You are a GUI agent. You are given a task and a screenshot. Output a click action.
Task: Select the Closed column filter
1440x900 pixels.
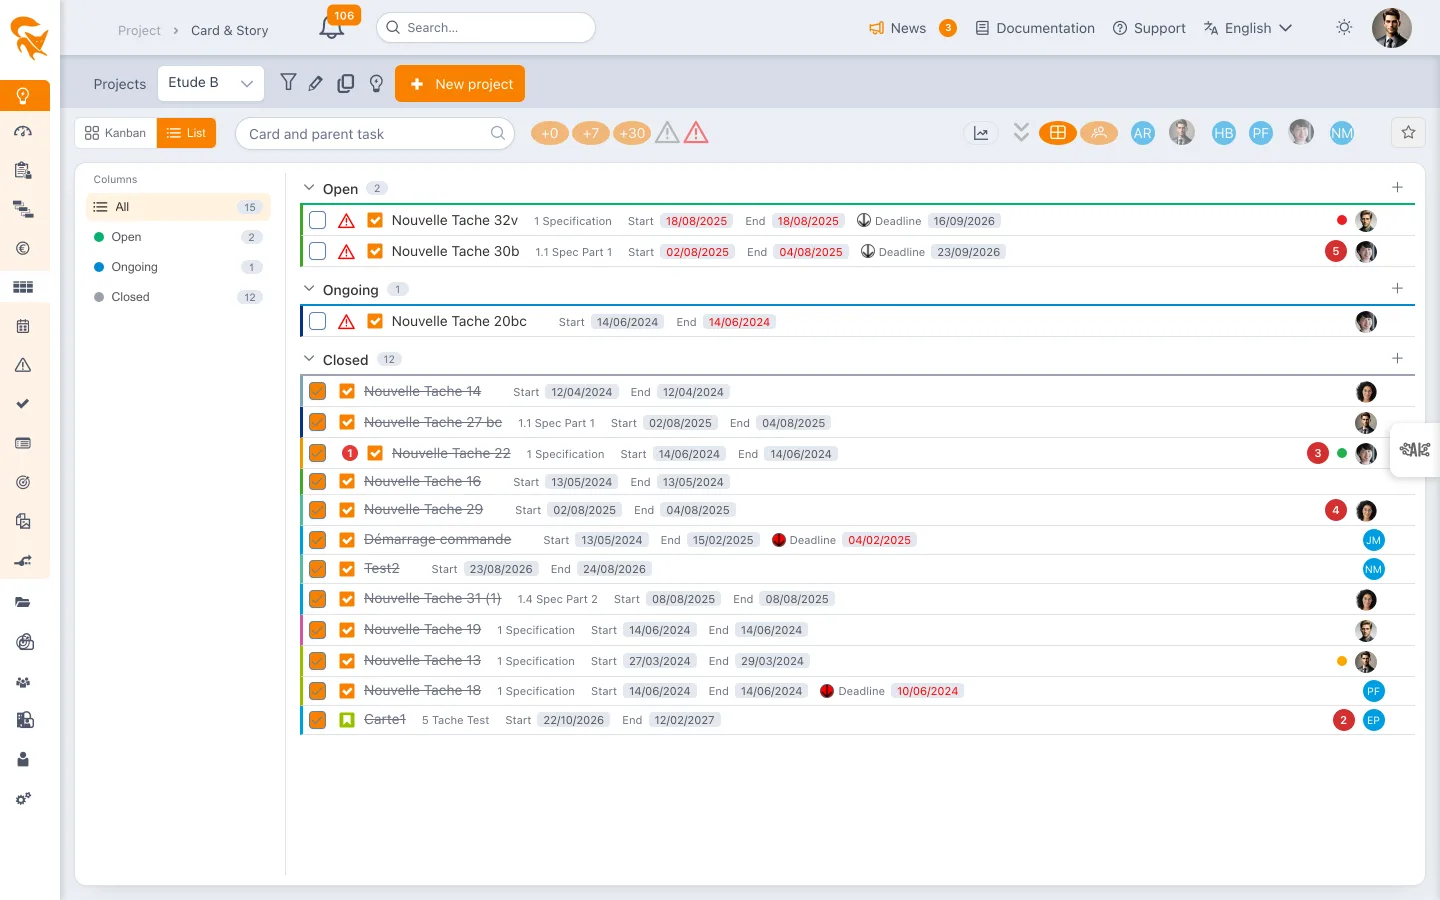pyautogui.click(x=178, y=297)
